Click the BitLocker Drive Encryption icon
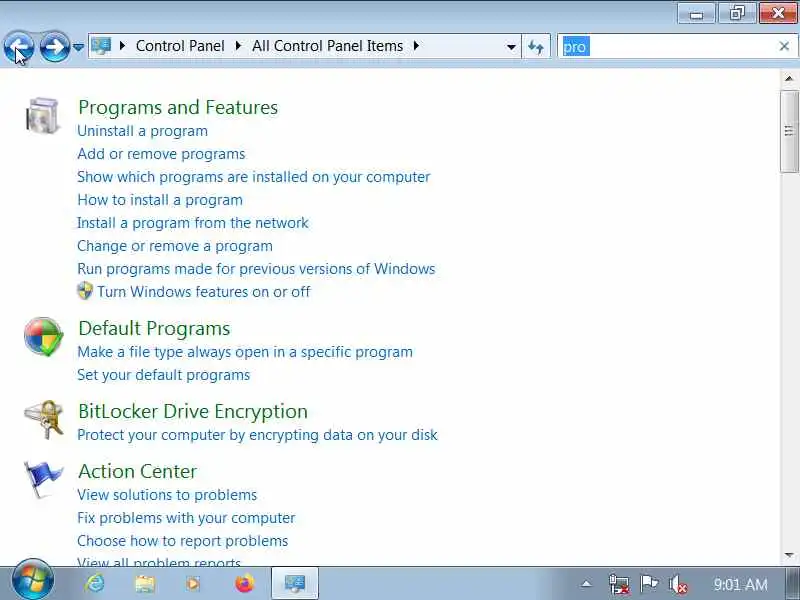This screenshot has width=800, height=600. tap(44, 419)
